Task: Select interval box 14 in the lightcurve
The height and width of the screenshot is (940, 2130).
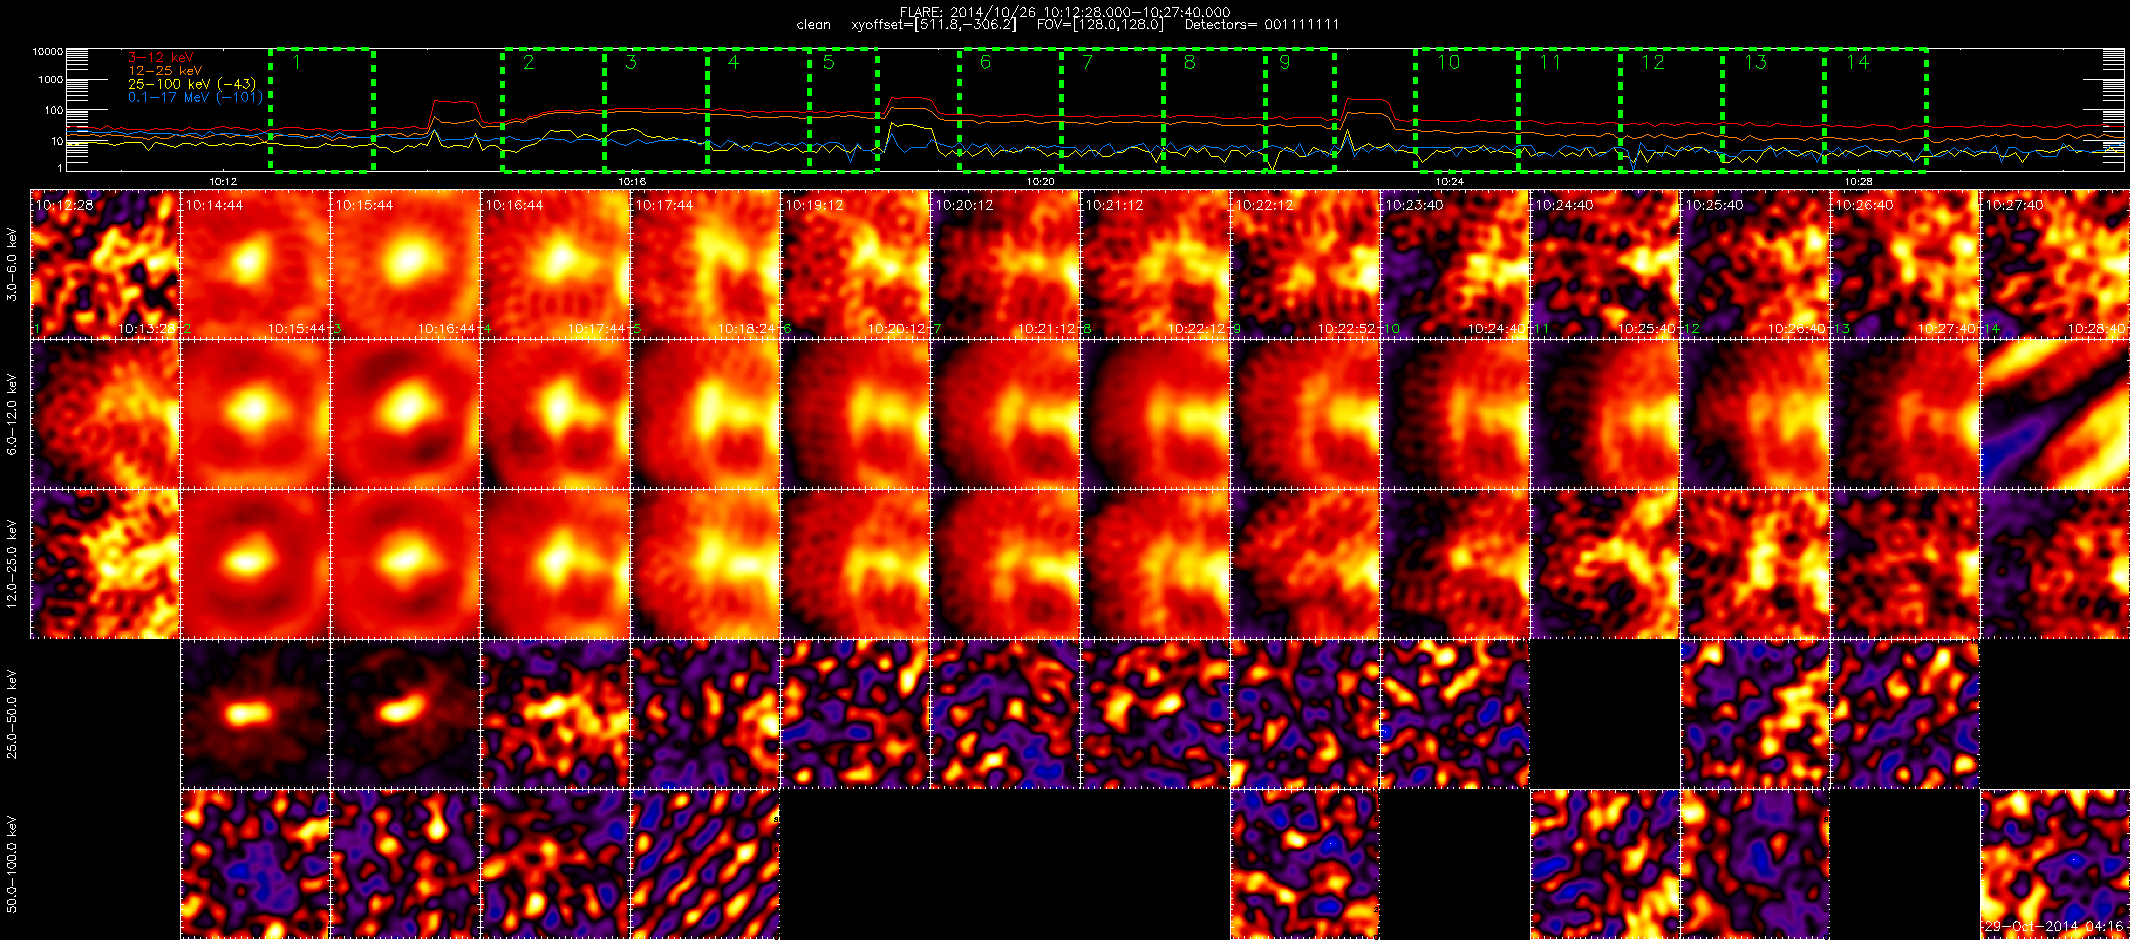Action: pos(1876,109)
